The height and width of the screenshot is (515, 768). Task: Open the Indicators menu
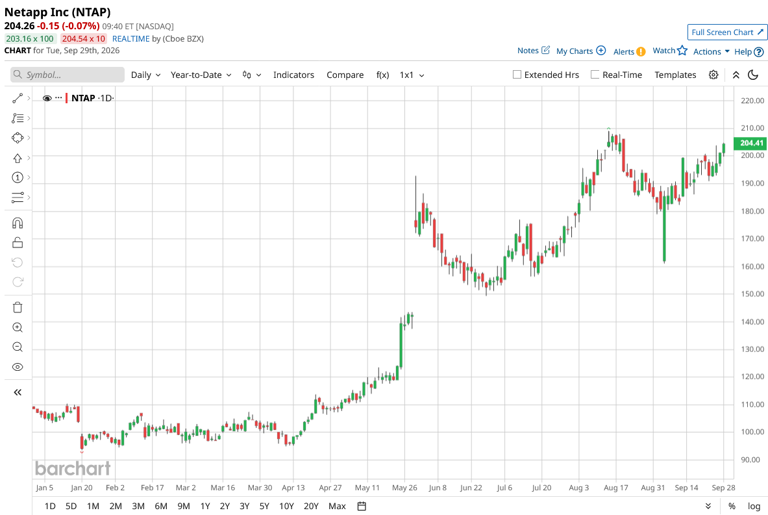[293, 75]
